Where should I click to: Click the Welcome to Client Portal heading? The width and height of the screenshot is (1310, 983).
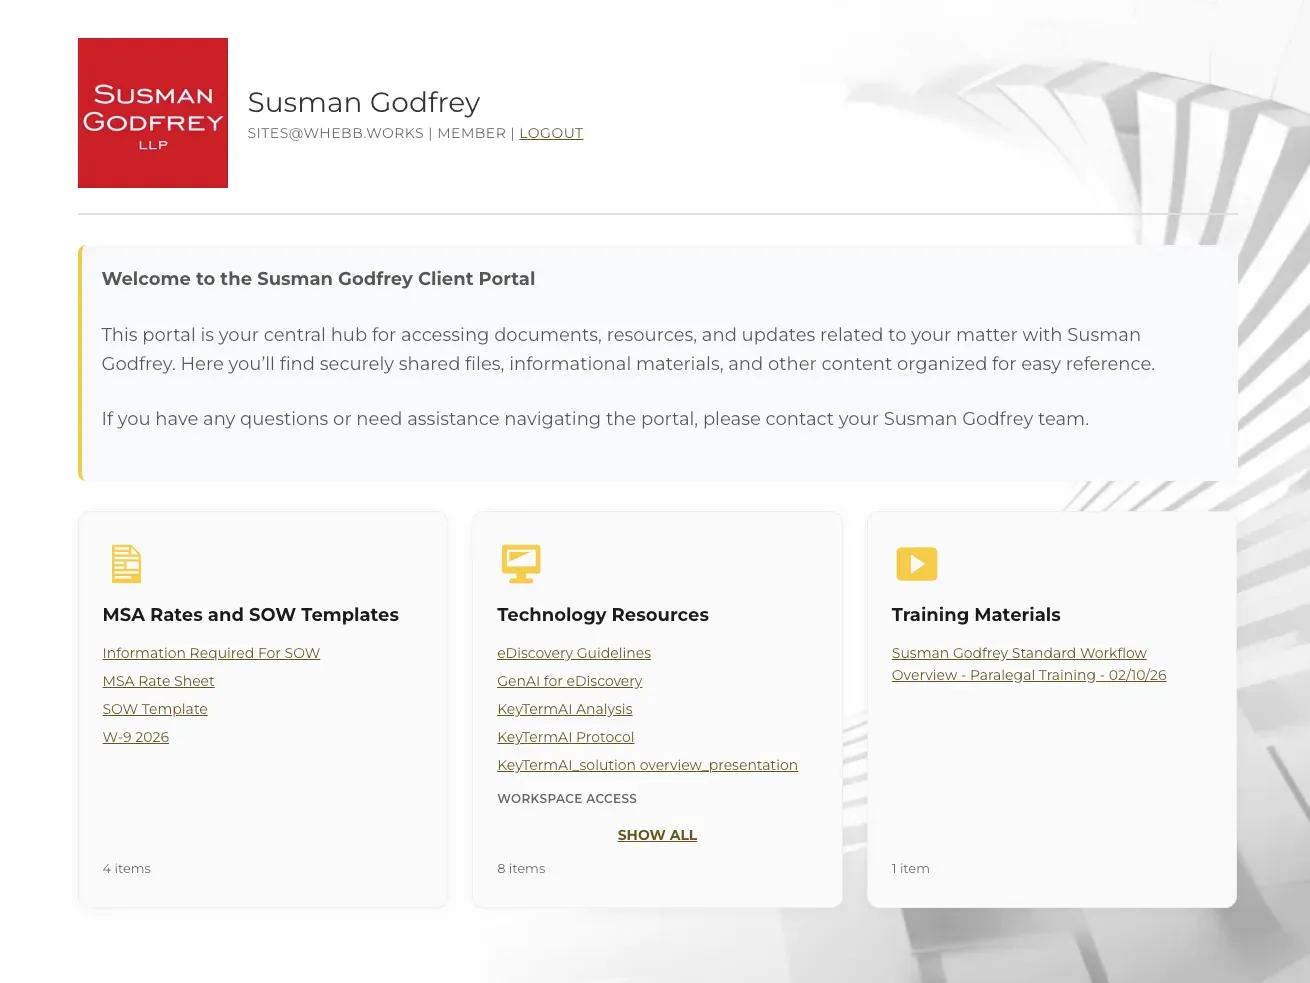point(318,279)
